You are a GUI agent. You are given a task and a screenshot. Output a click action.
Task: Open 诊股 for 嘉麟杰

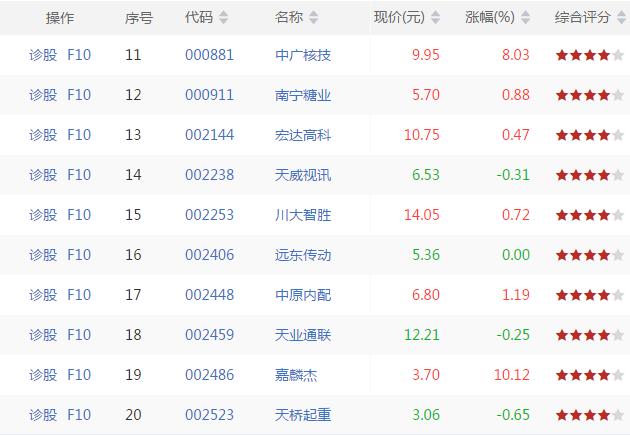43,375
